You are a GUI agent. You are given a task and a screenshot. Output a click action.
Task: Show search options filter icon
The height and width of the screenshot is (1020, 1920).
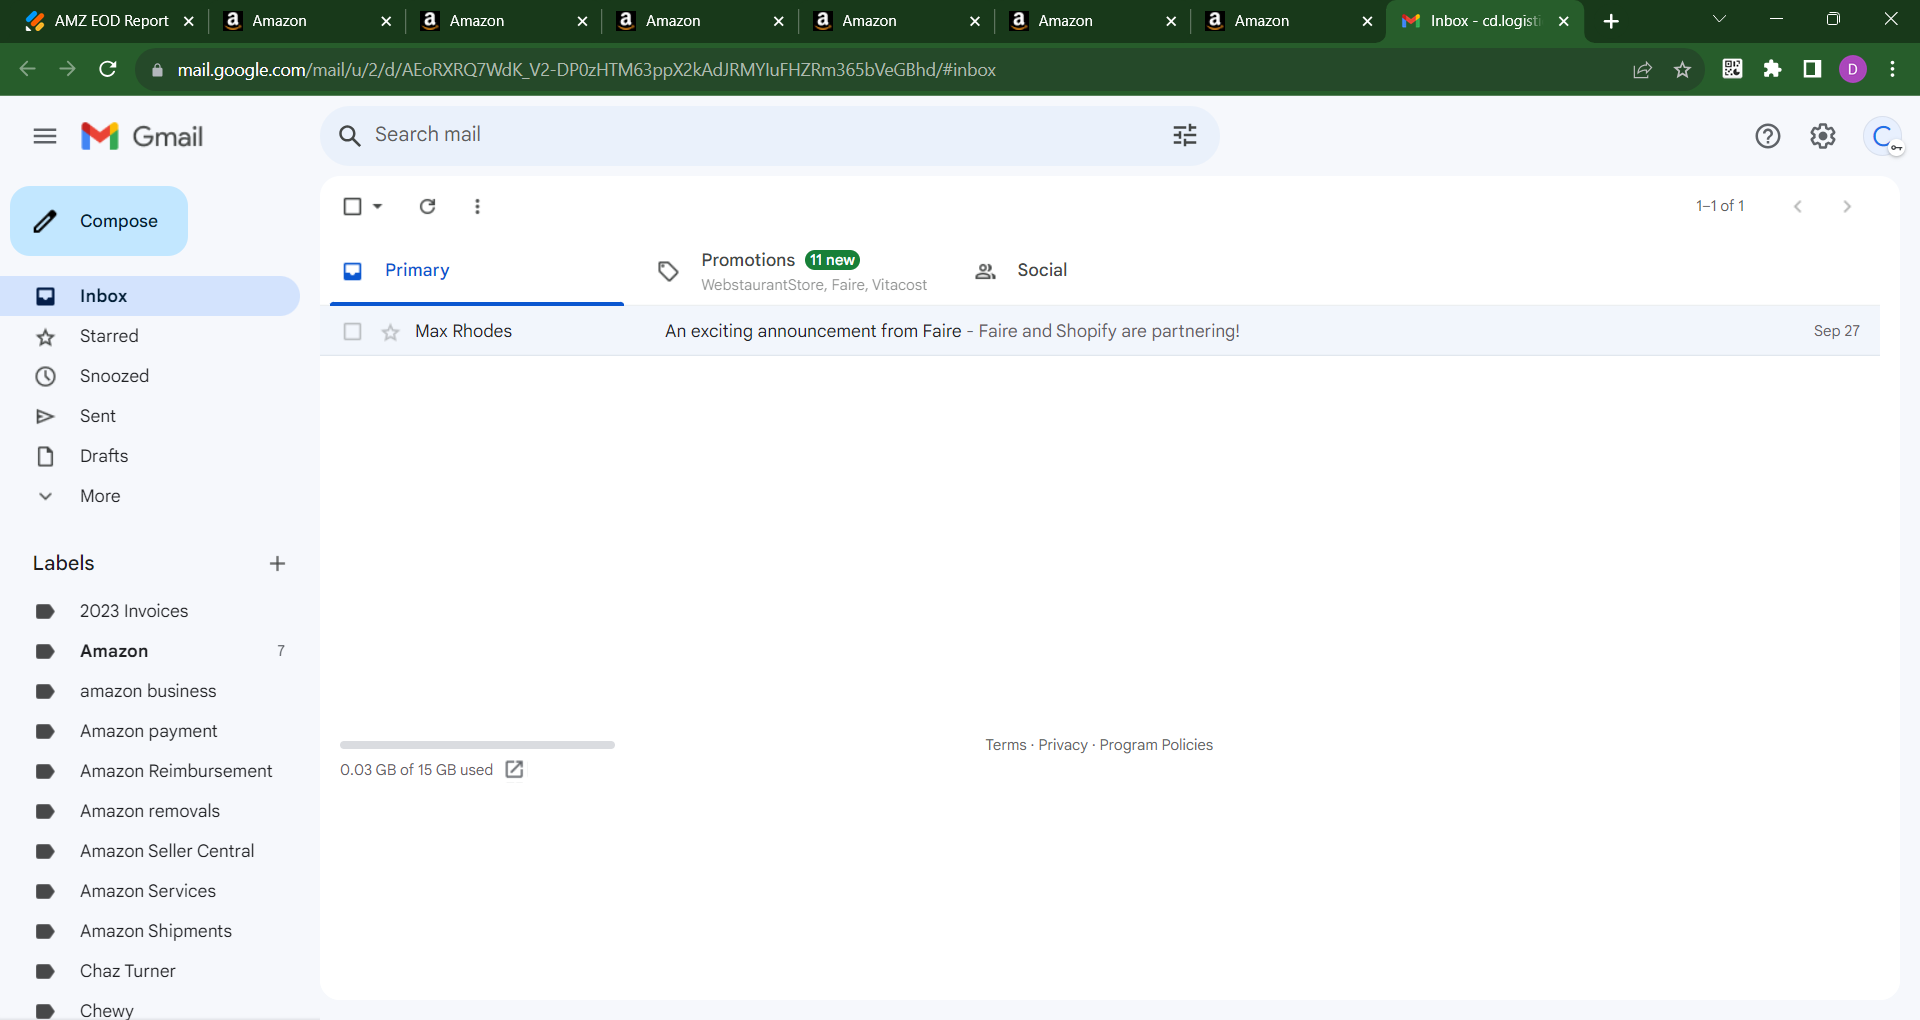pos(1185,135)
